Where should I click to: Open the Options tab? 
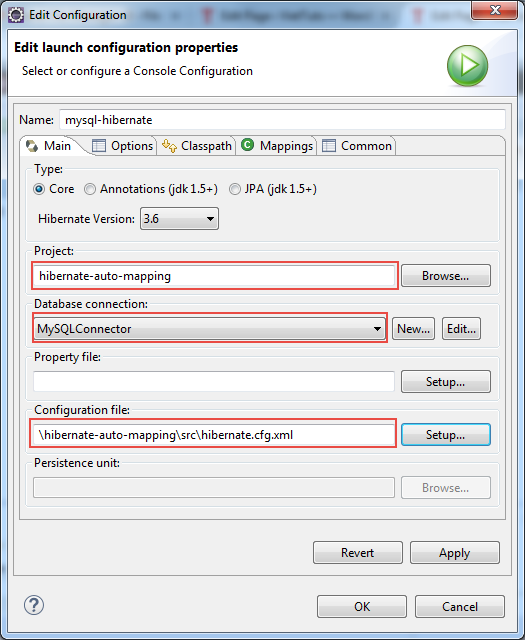tap(122, 146)
